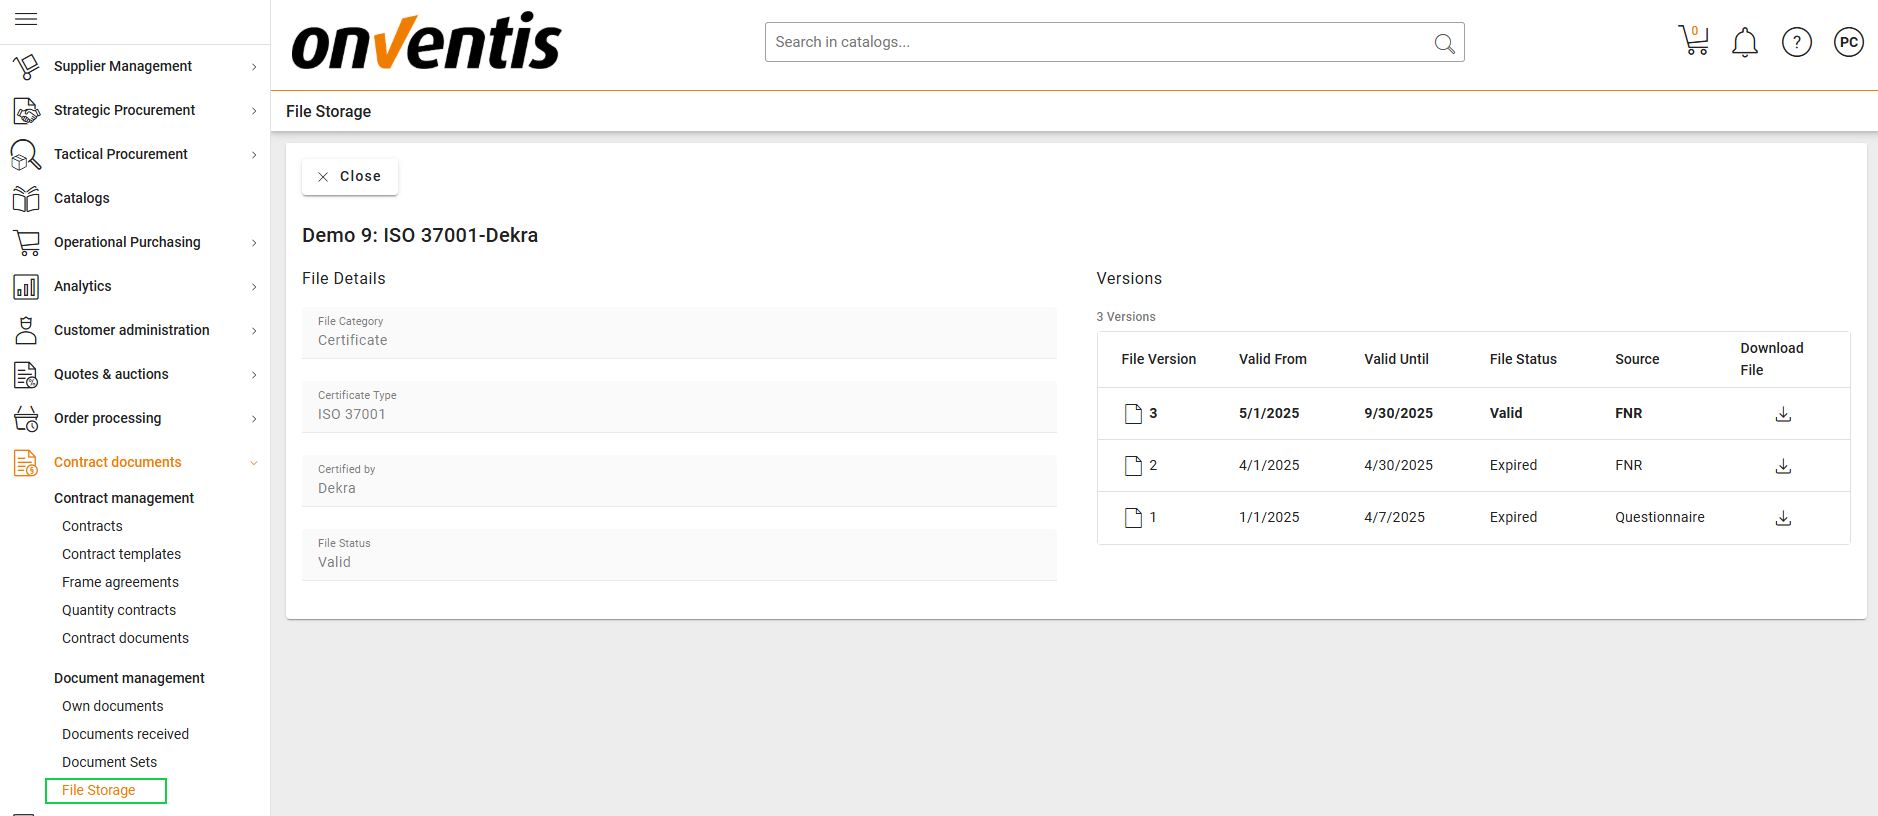Select Document Sets menu item

pyautogui.click(x=109, y=762)
